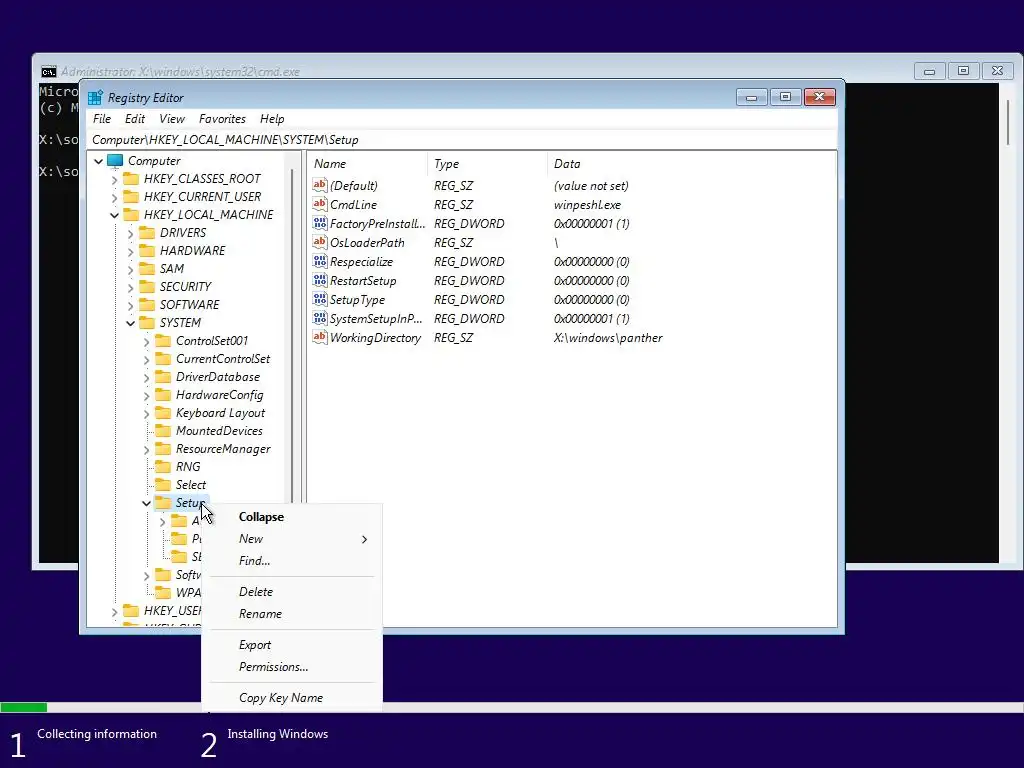The image size is (1024, 768).
Task: Click the DWORD icon beside FactoryPreInstall
Action: 319,223
